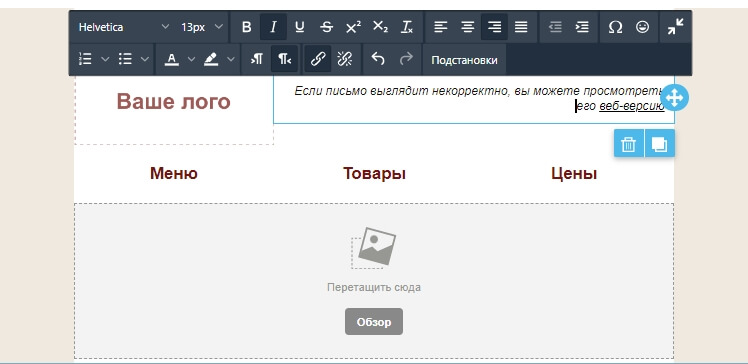Insert a numbered list
This screenshot has width=748, height=364.
tap(85, 59)
